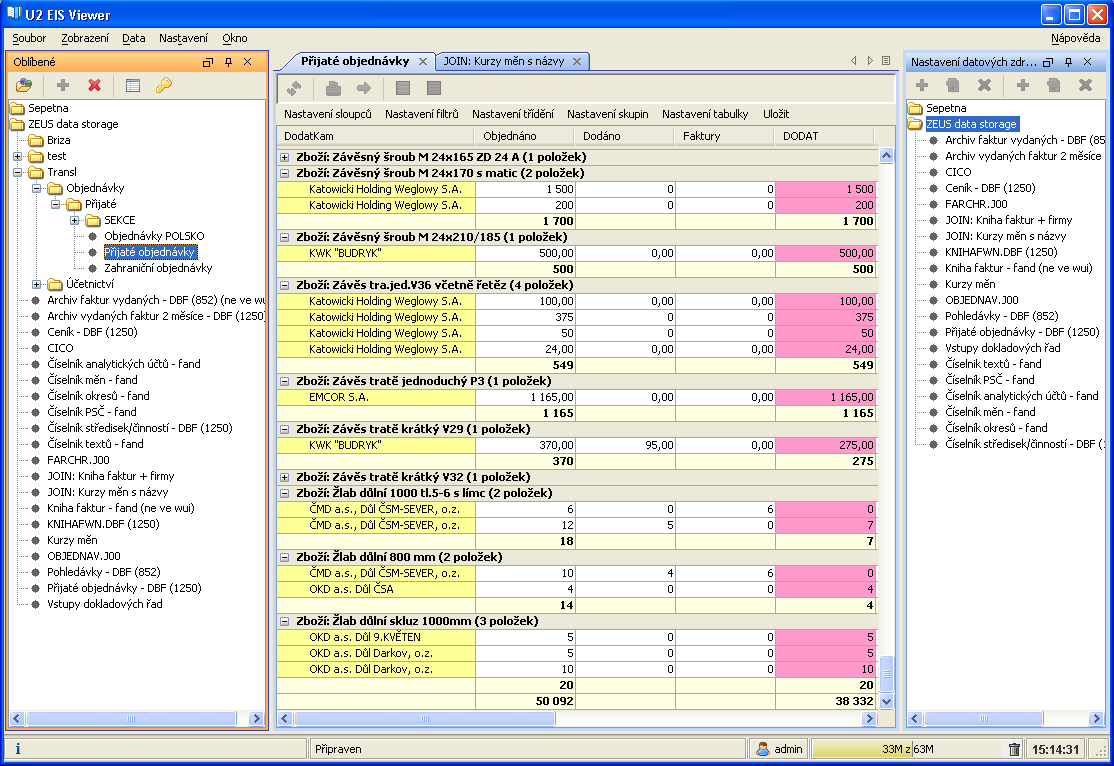
Task: Open the tab list icon beside tab arrows
Action: [x=886, y=61]
